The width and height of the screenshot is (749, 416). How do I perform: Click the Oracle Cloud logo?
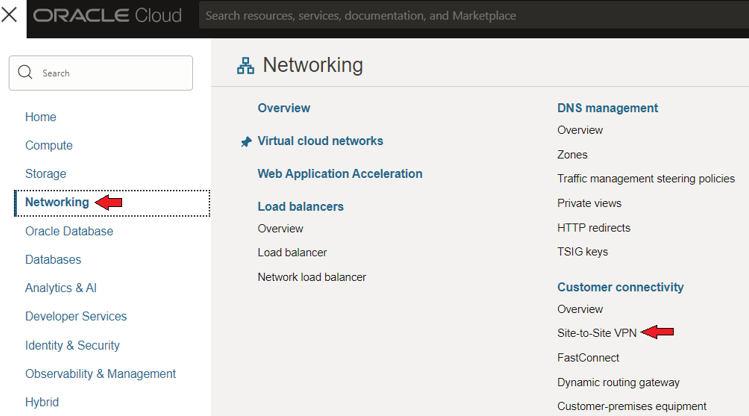click(107, 15)
